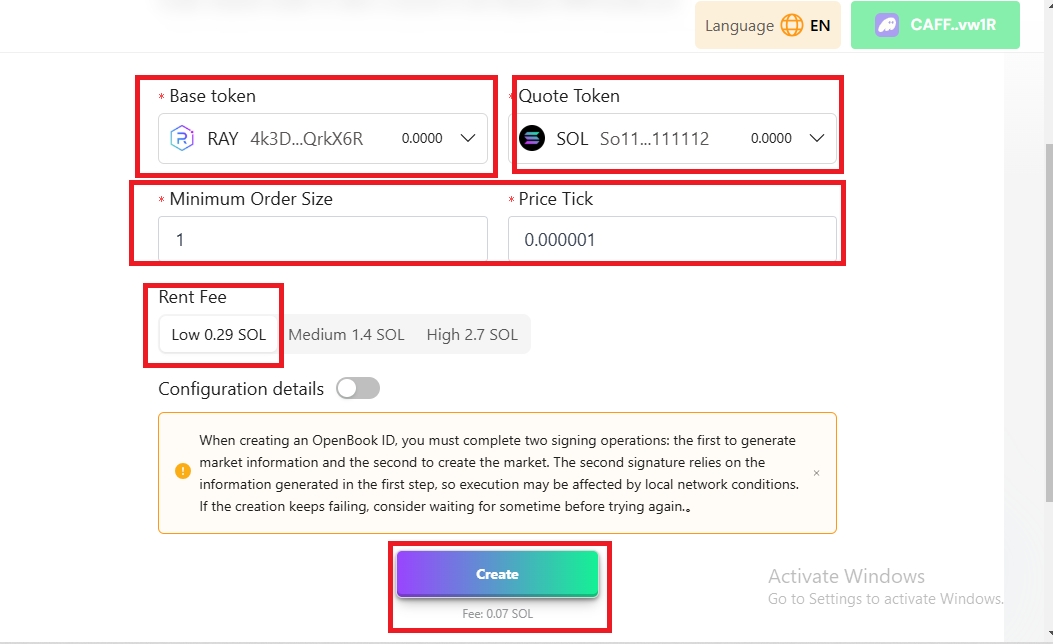Click the SOL token logo
The width and height of the screenshot is (1053, 644).
click(532, 139)
